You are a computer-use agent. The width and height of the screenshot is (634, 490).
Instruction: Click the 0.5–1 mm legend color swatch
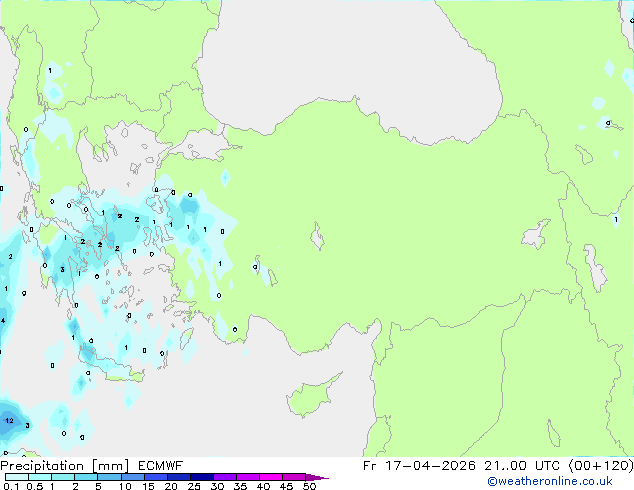tap(40, 477)
